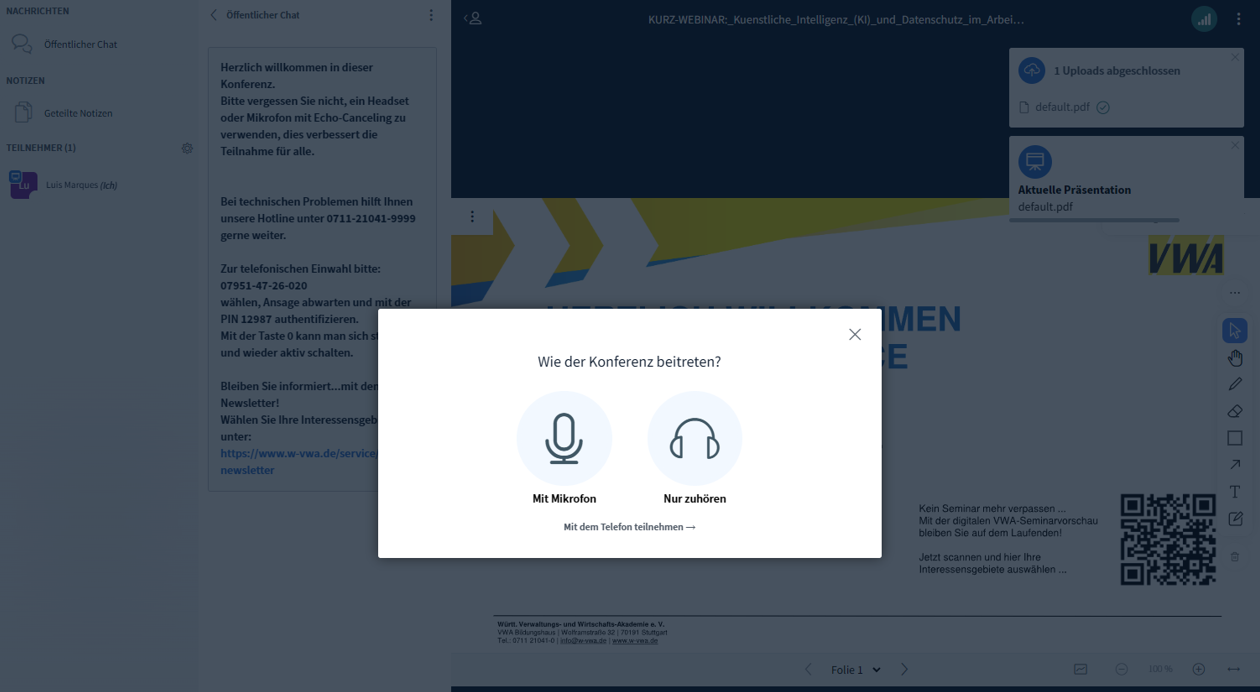Zoom in on the presentation
1260x692 pixels.
tap(1198, 670)
